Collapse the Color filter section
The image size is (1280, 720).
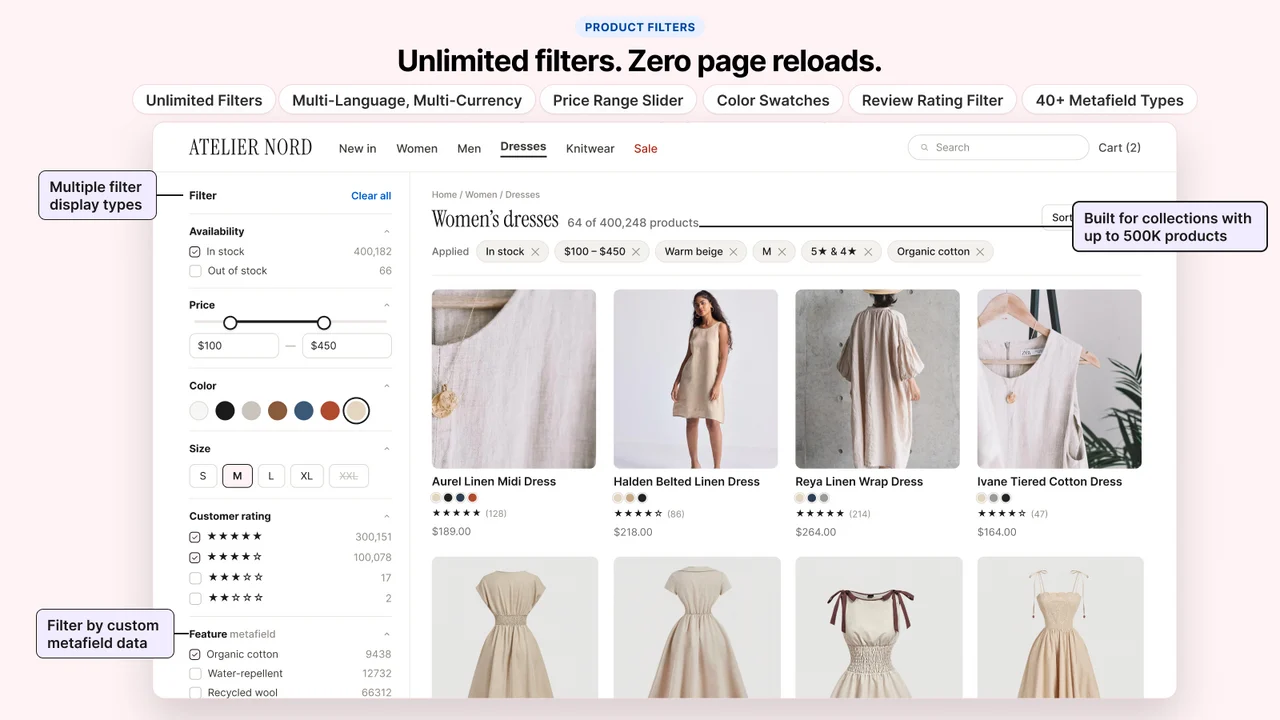[387, 386]
